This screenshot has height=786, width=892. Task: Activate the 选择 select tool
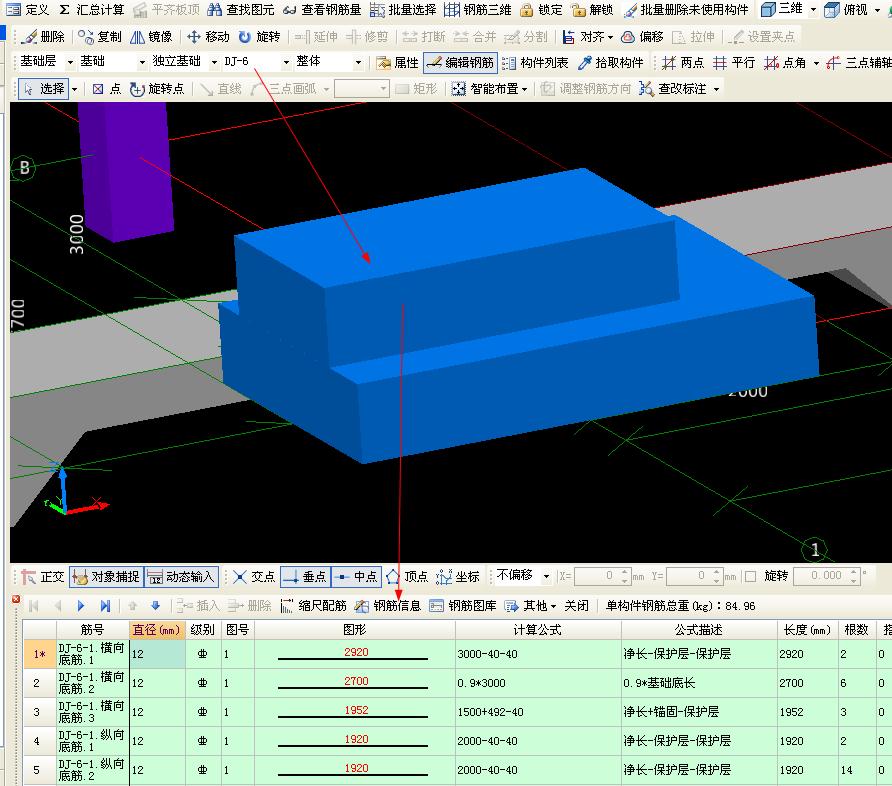43,89
